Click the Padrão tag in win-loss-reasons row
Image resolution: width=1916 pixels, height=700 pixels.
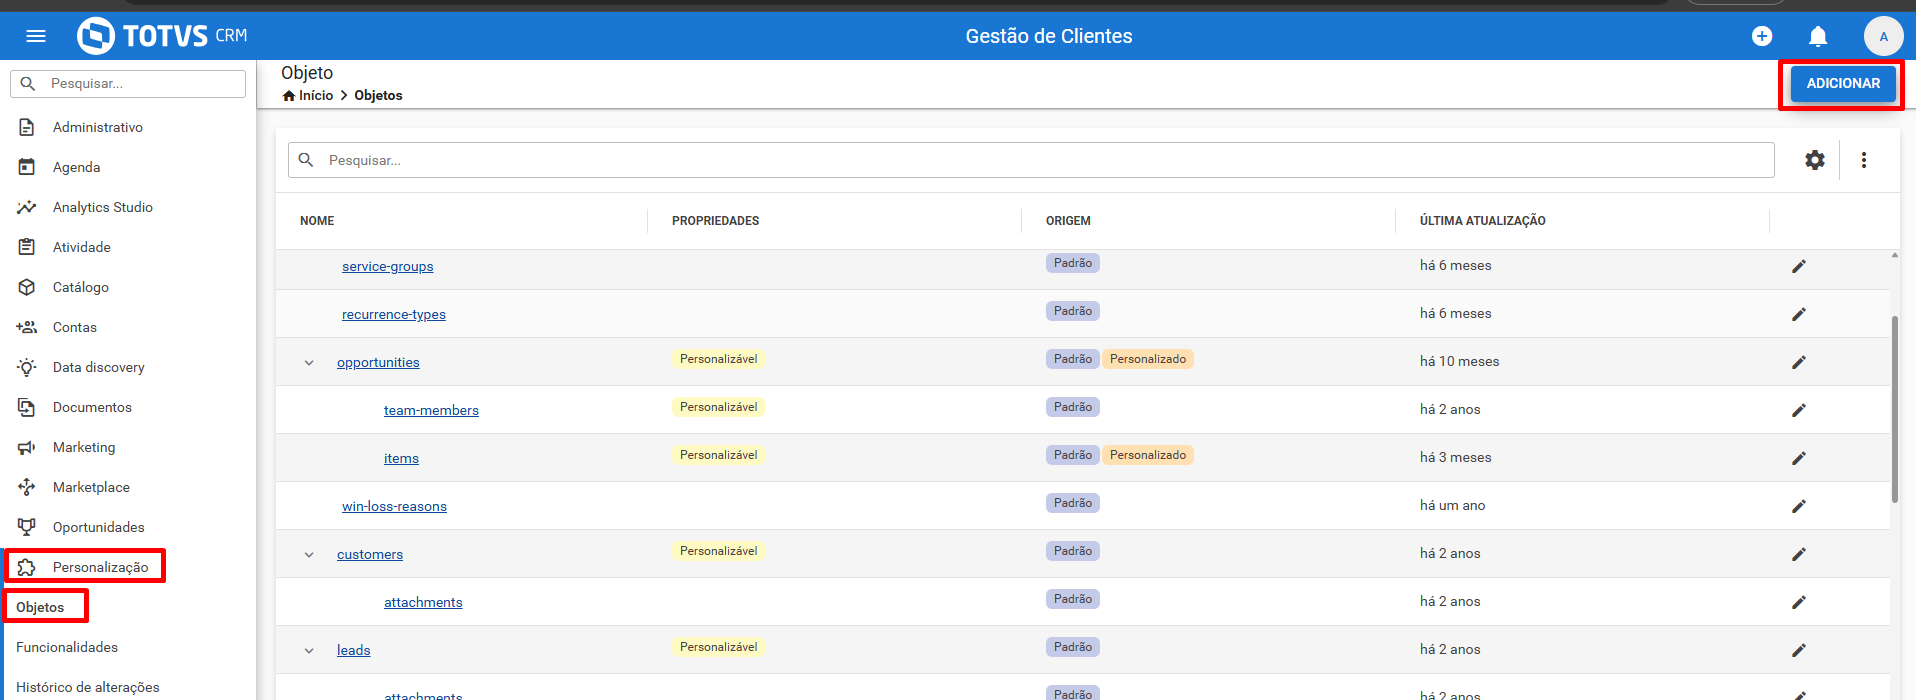click(1073, 503)
